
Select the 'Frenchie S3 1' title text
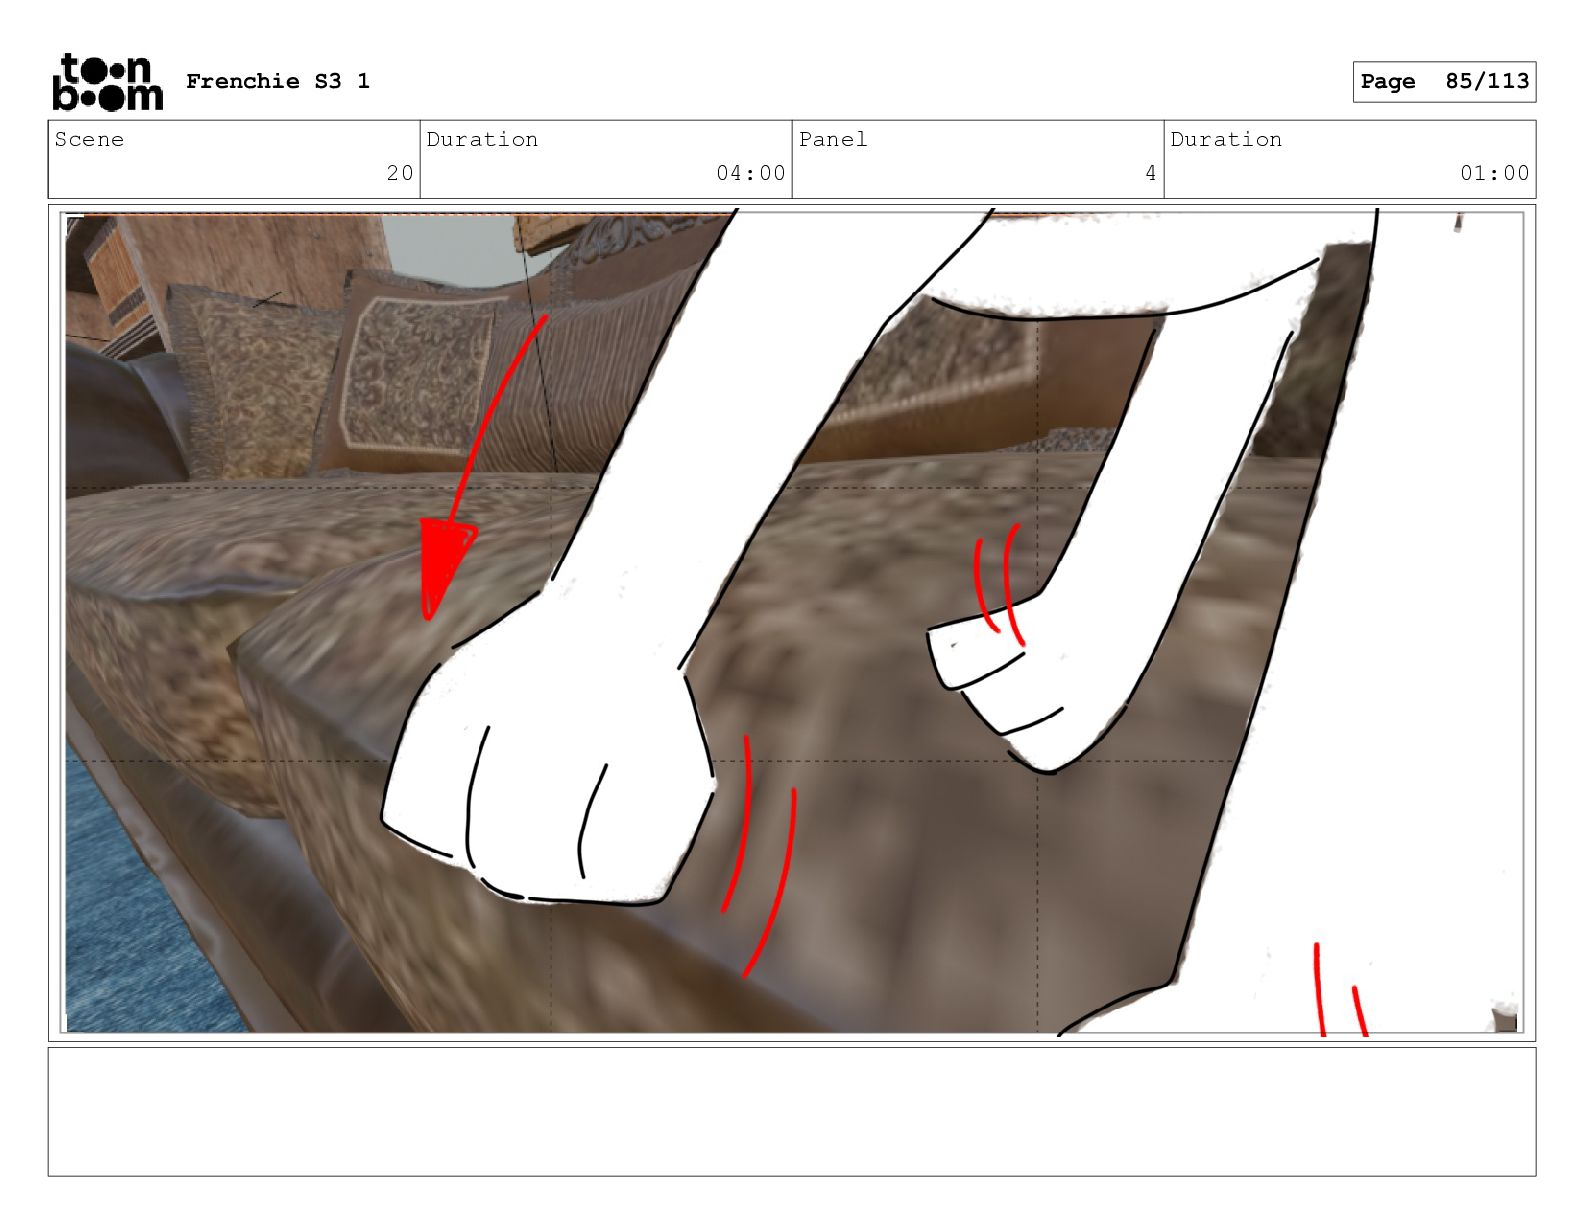click(x=278, y=81)
